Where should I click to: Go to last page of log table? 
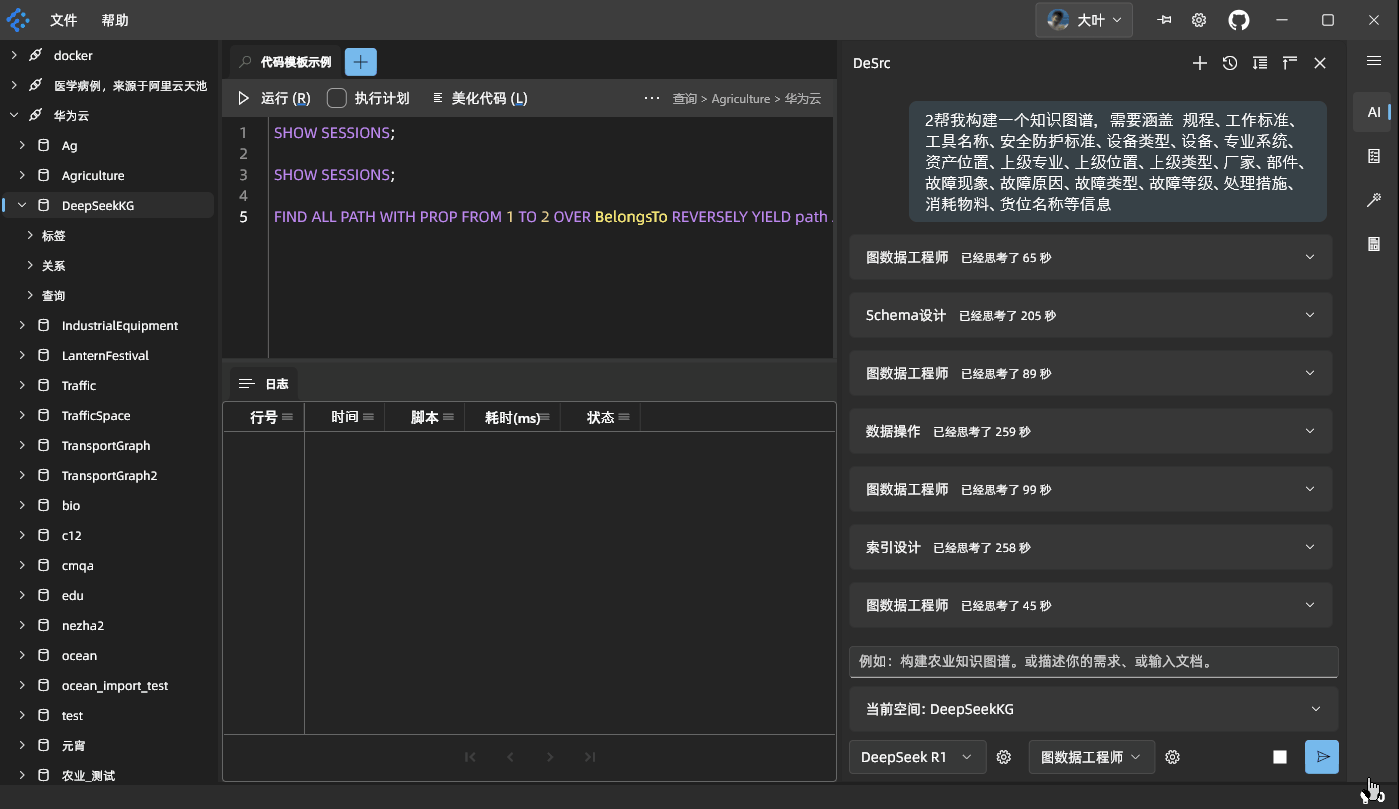coord(590,757)
